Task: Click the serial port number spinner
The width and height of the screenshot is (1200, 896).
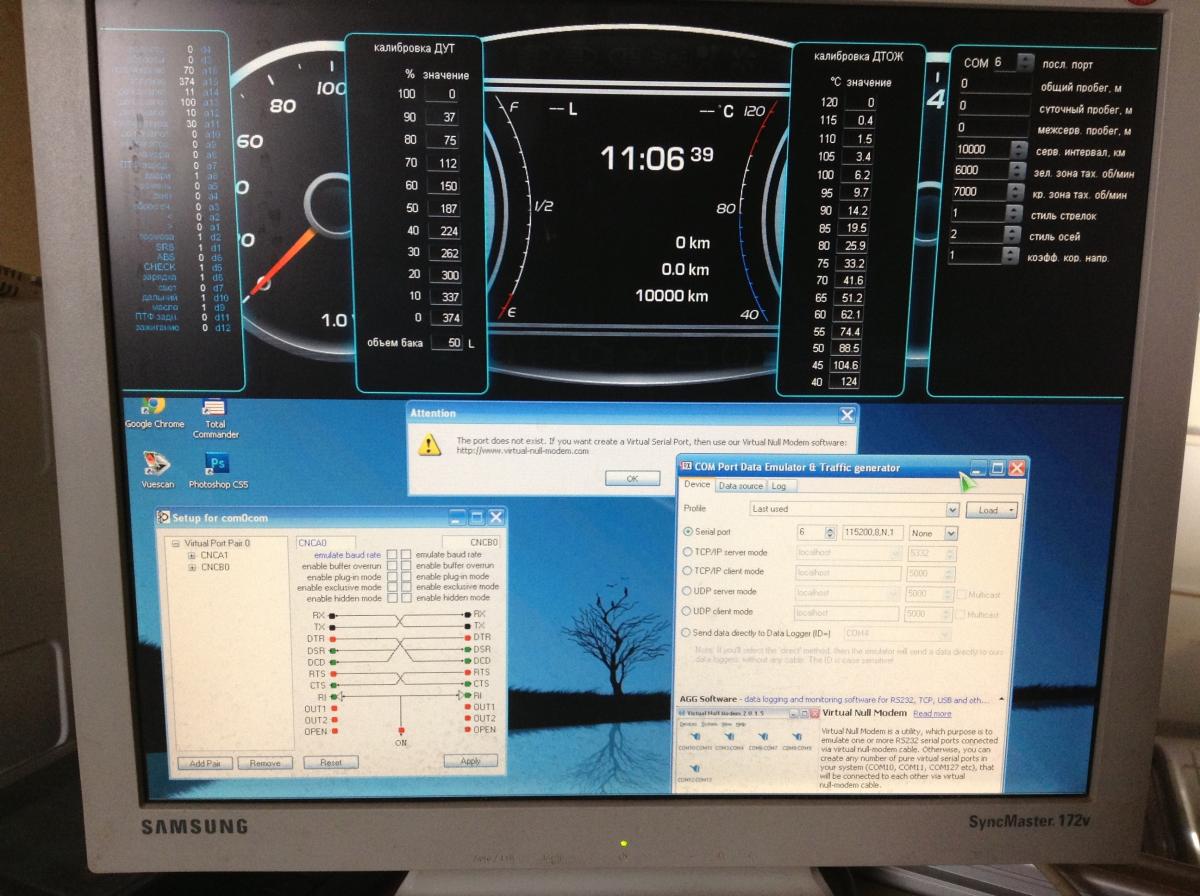Action: point(829,533)
